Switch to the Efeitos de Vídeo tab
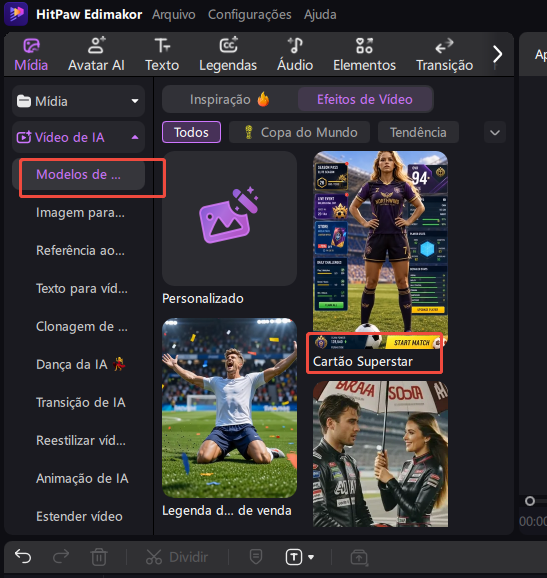 pyautogui.click(x=365, y=100)
